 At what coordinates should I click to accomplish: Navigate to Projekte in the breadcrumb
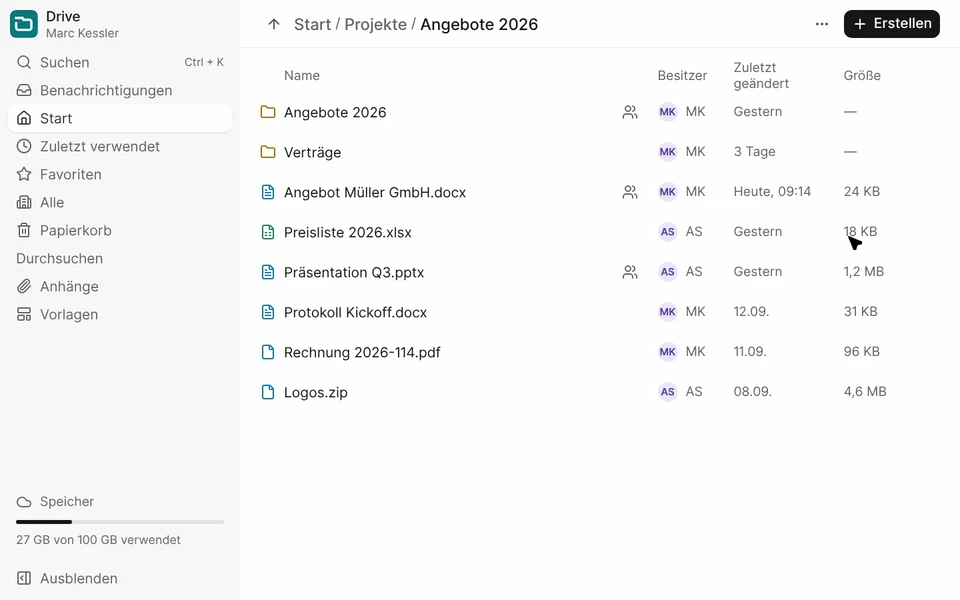375,24
